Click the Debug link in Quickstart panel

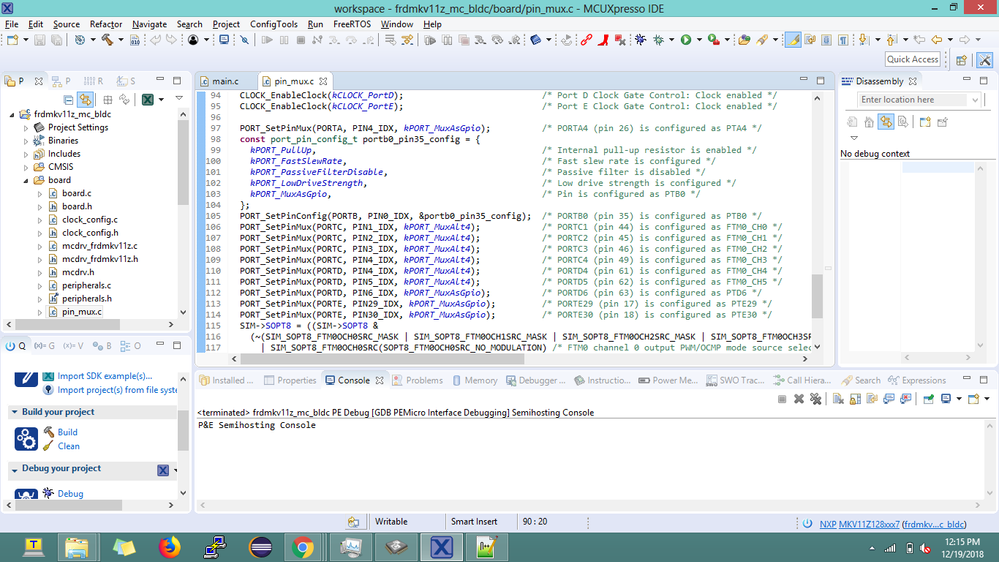(x=70, y=494)
